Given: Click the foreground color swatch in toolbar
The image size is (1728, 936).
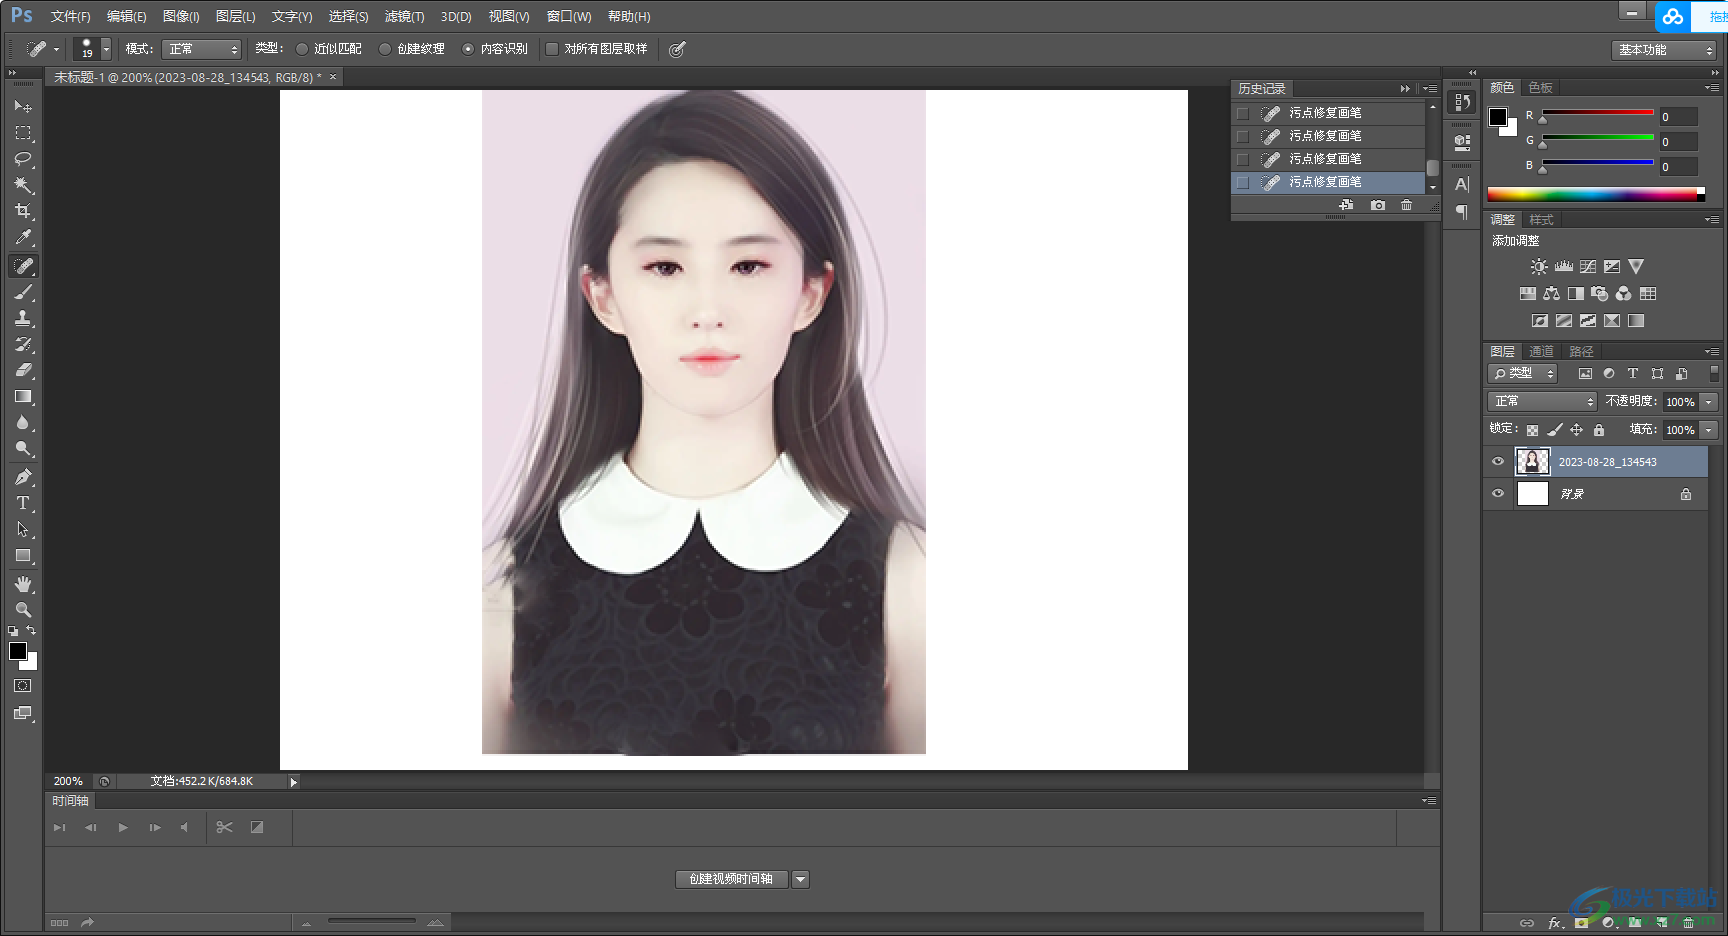Looking at the screenshot, I should click(x=18, y=651).
